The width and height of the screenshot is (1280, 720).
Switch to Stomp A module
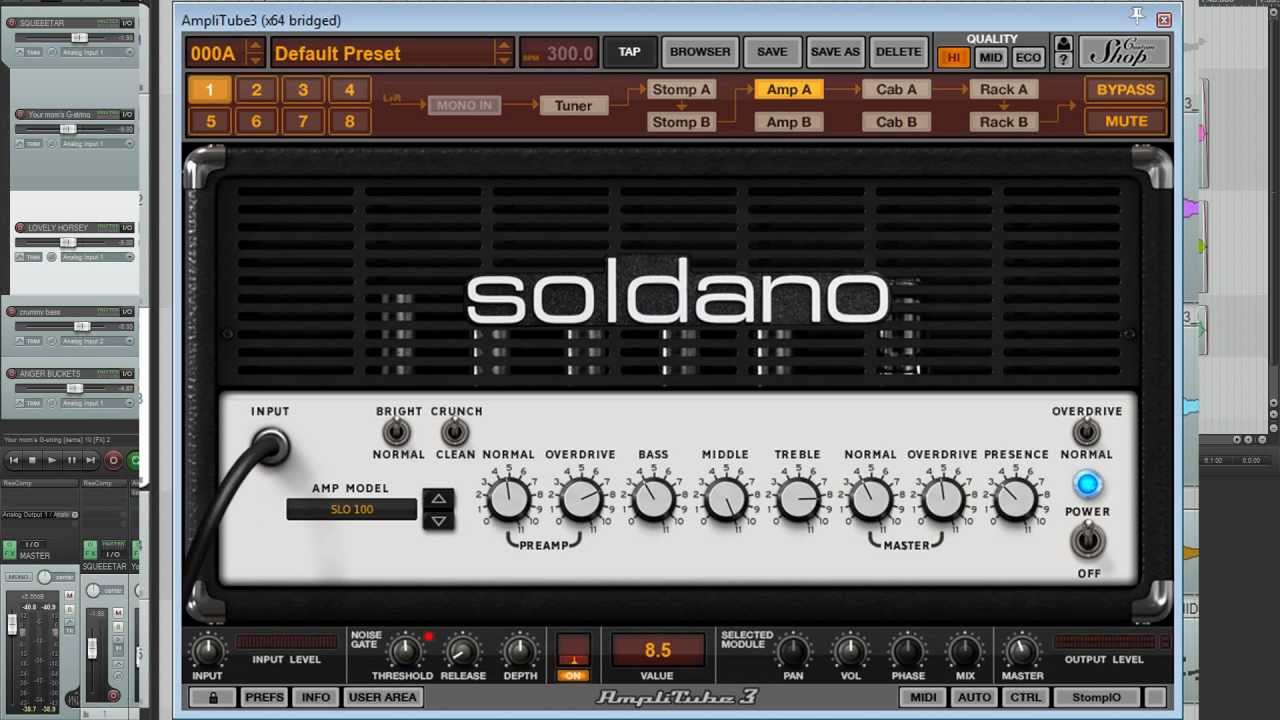pos(681,89)
